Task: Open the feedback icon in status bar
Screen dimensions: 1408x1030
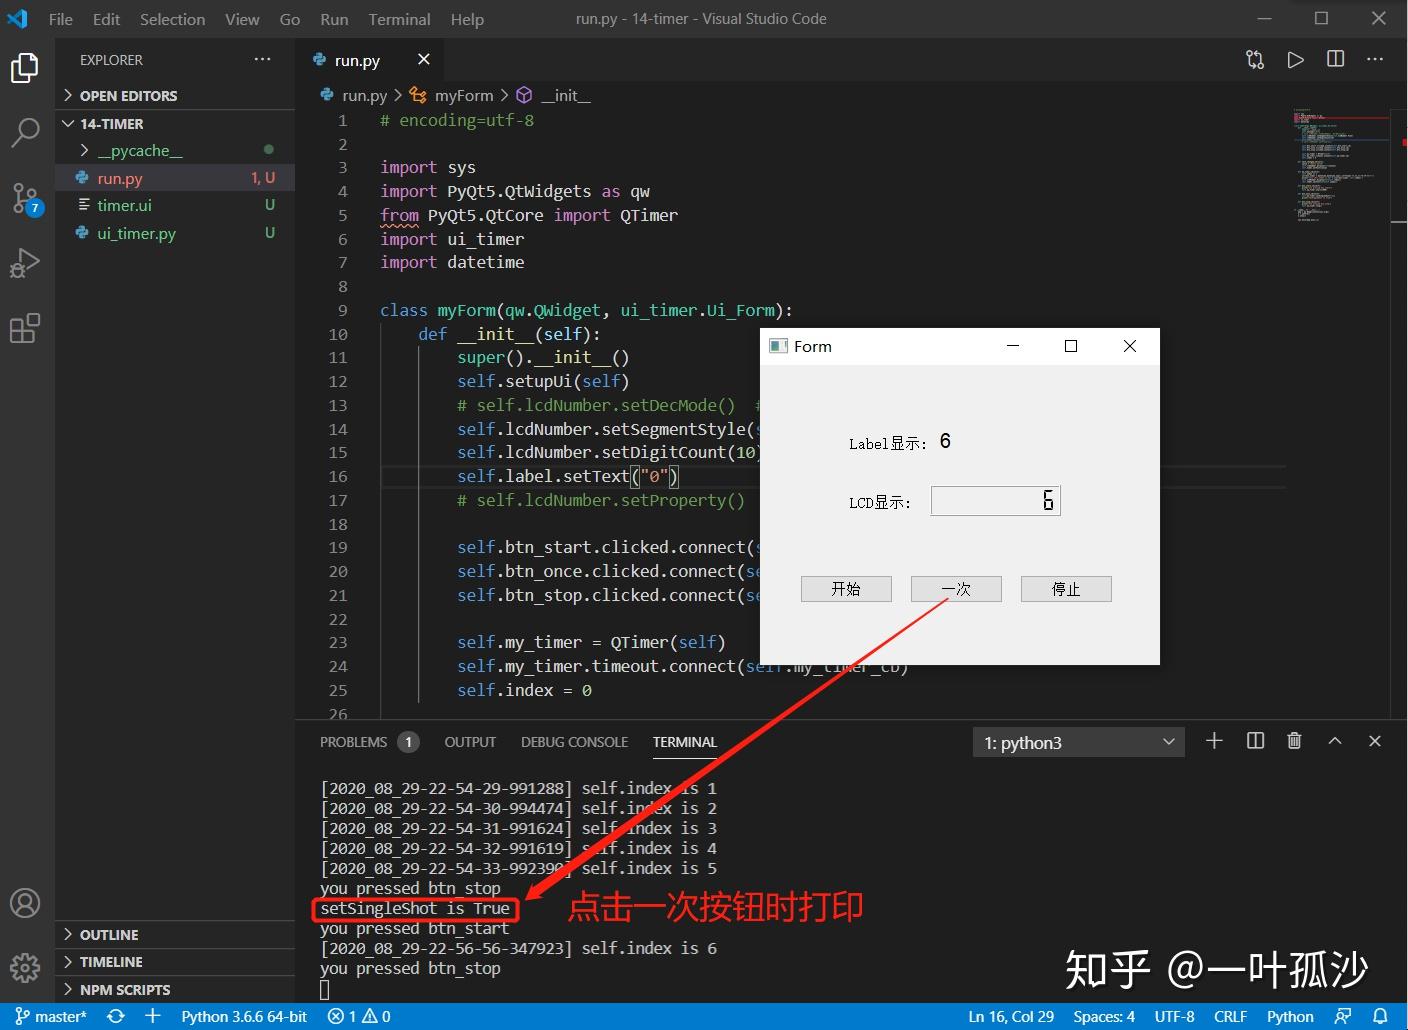Action: 1343,1016
